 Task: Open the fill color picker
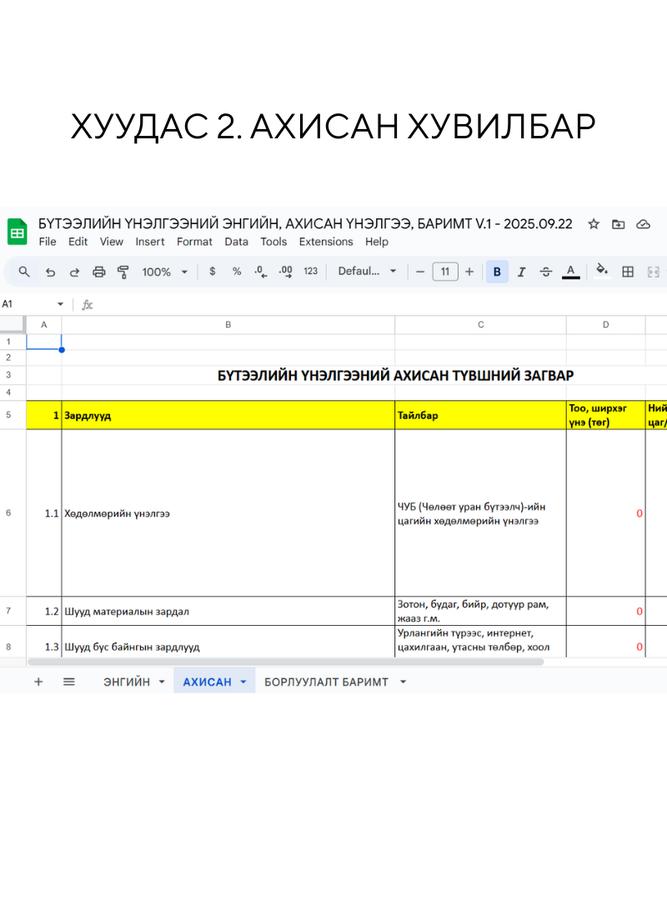point(602,270)
